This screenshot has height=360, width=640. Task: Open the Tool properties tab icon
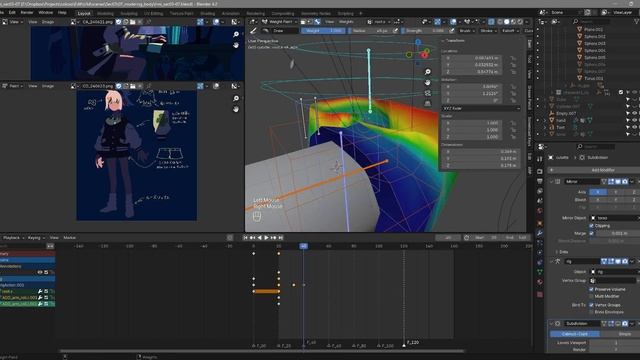(x=540, y=159)
